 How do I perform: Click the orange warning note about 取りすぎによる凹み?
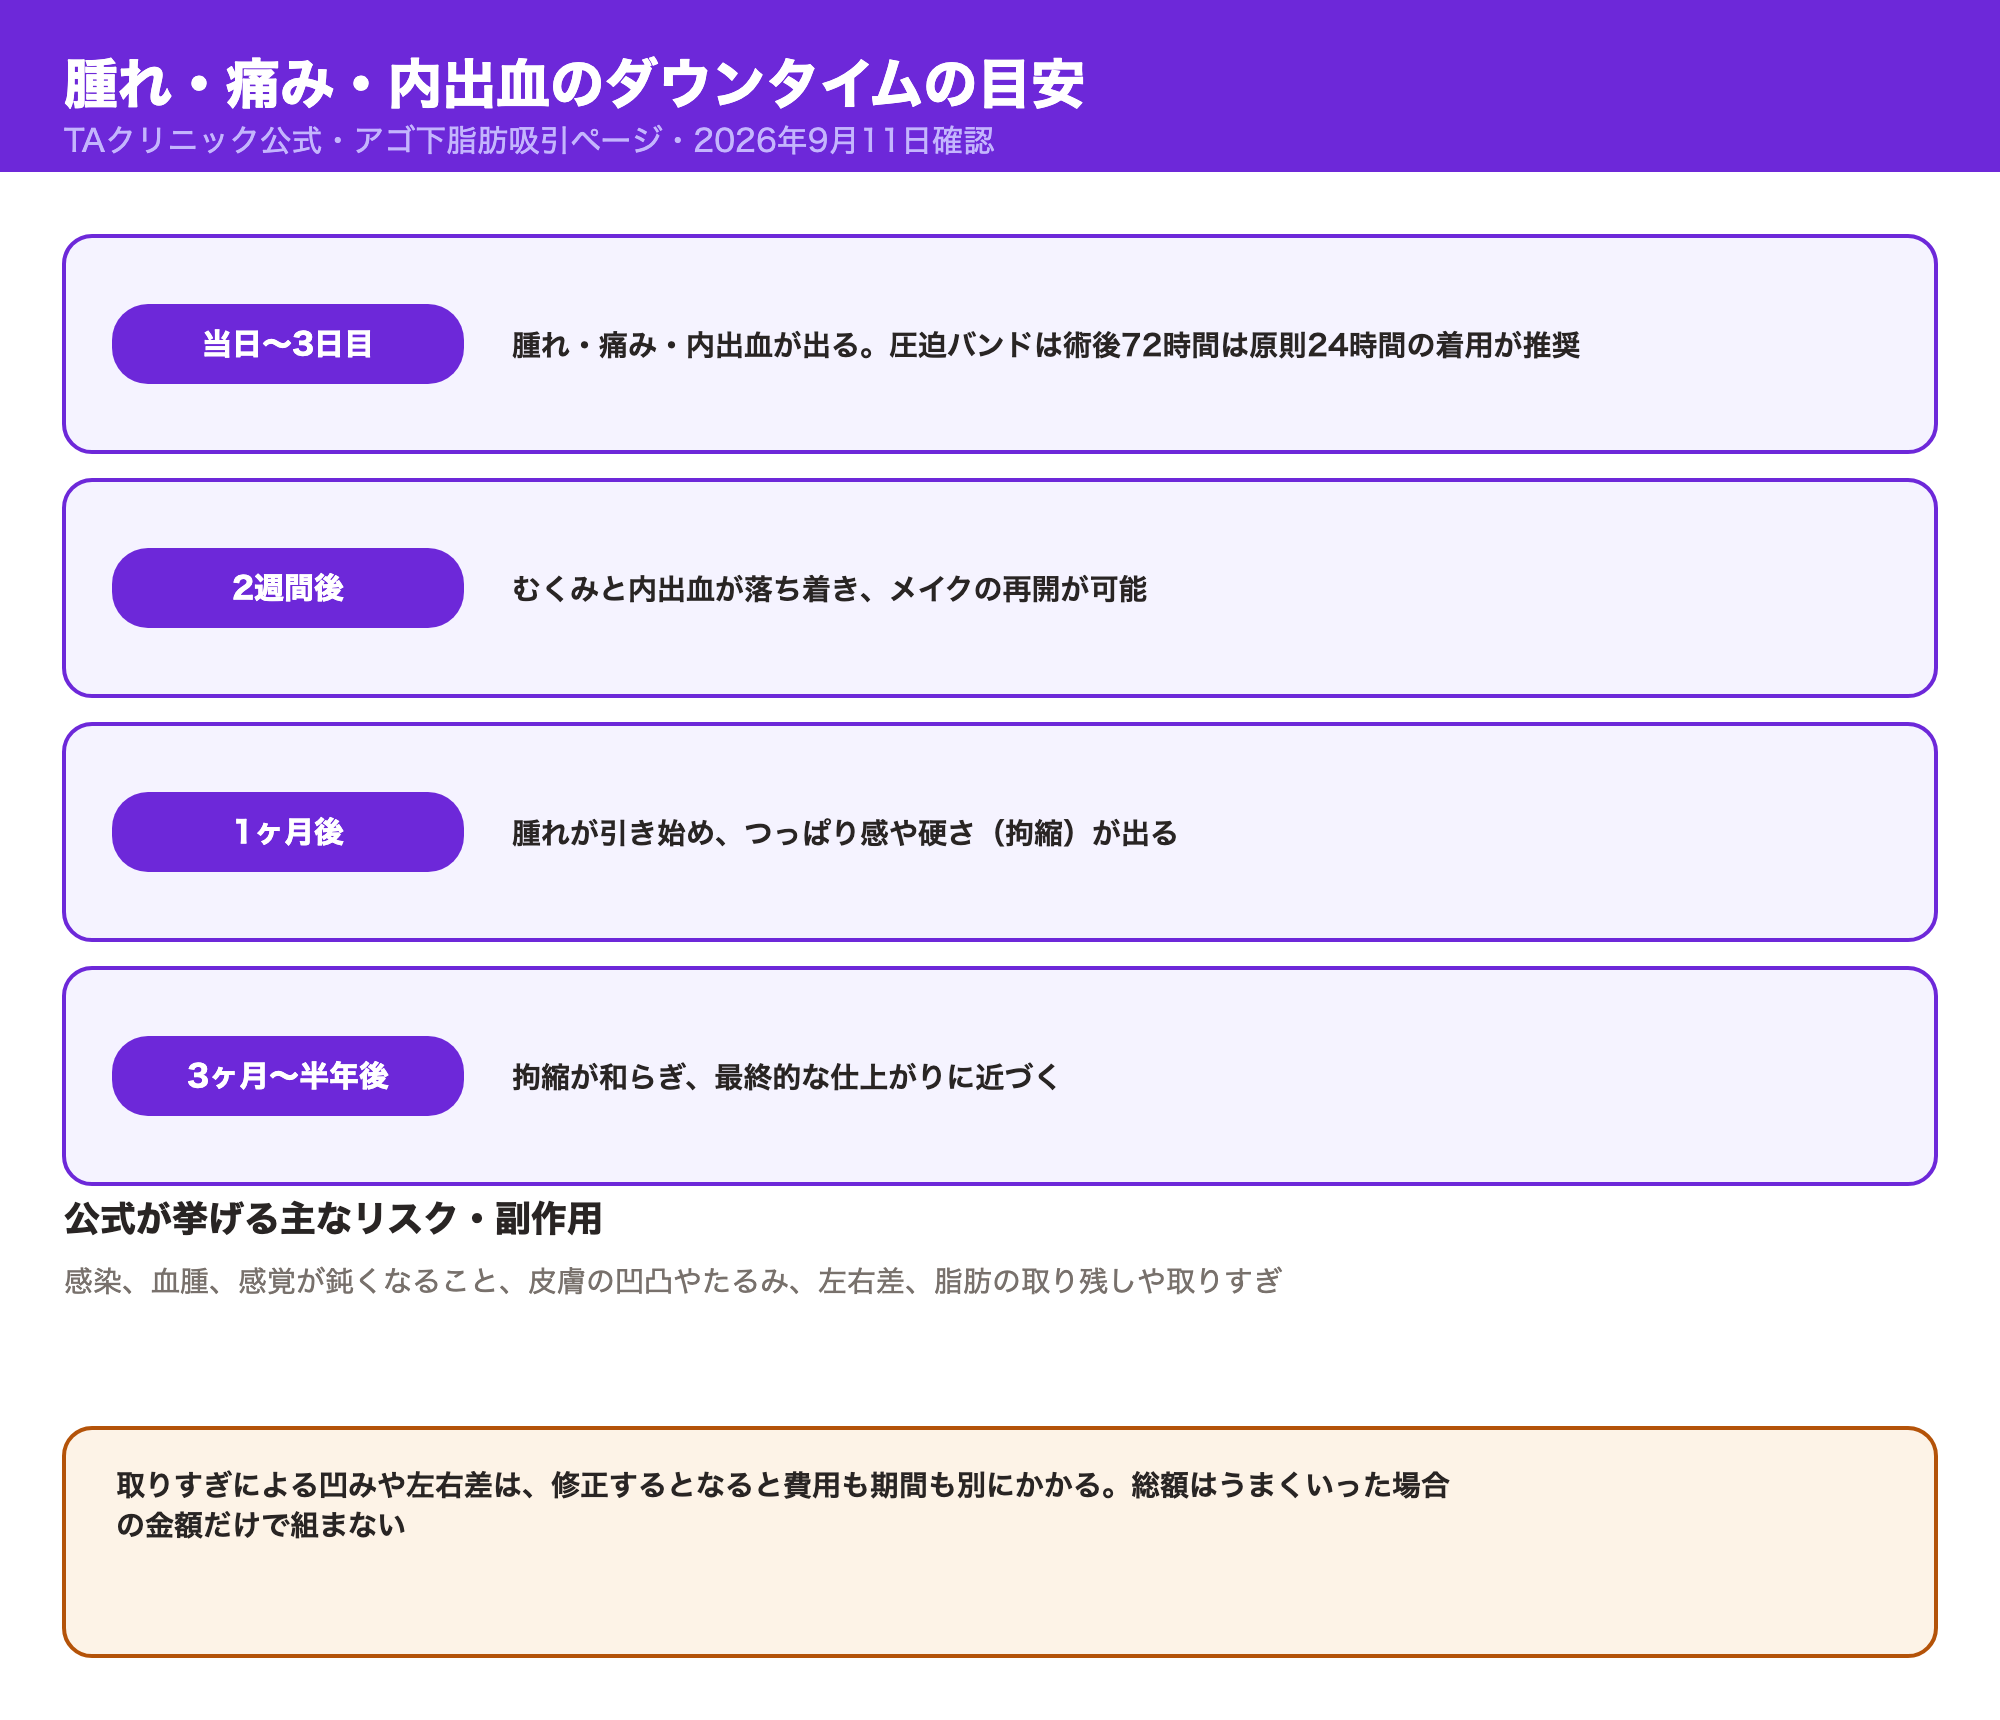point(1000,1542)
